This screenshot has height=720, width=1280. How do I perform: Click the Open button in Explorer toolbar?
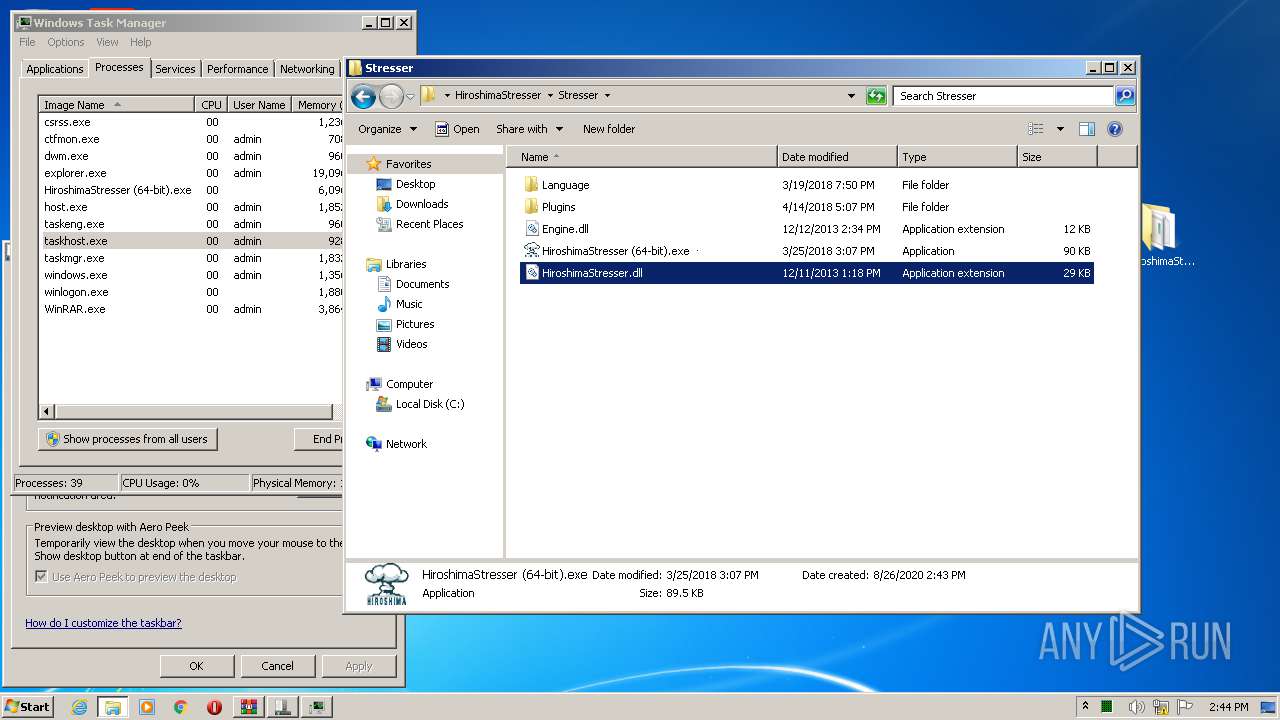(x=457, y=129)
